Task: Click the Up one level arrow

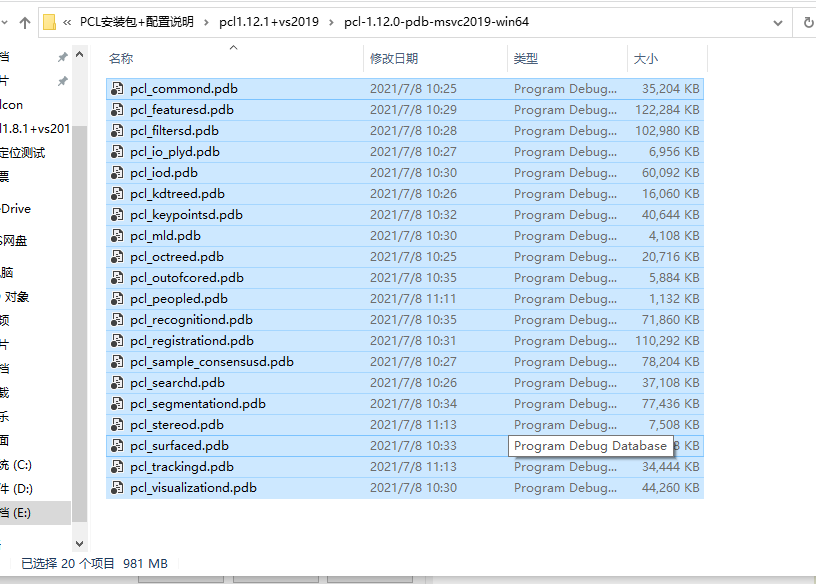Action: [x=24, y=22]
